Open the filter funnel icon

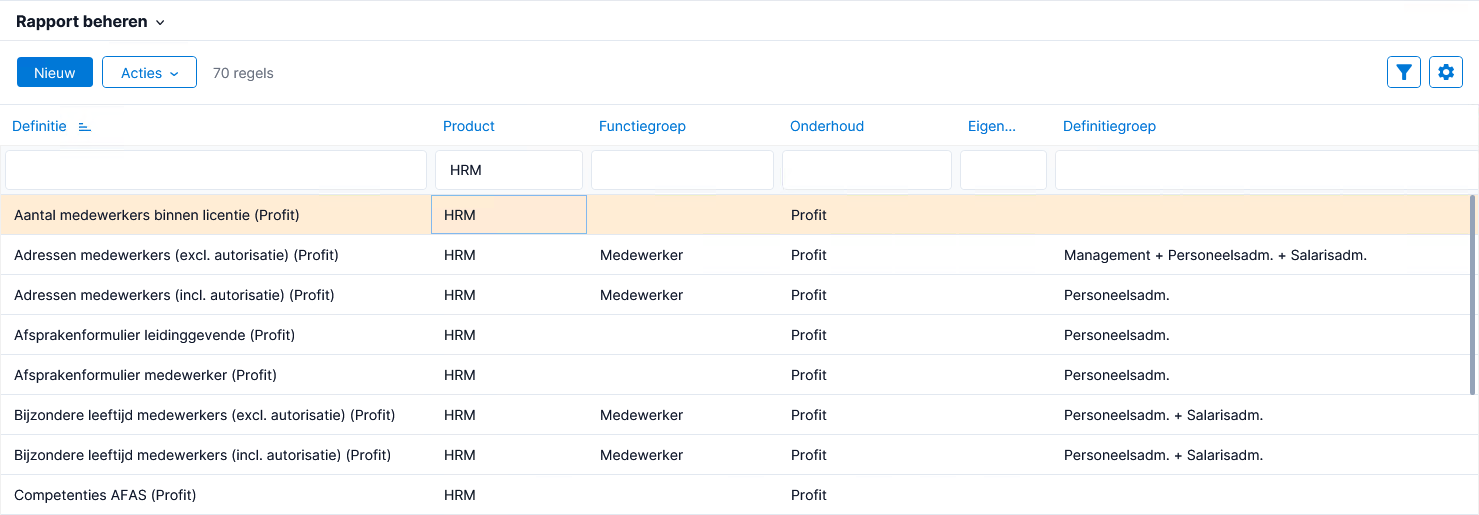pos(1404,72)
